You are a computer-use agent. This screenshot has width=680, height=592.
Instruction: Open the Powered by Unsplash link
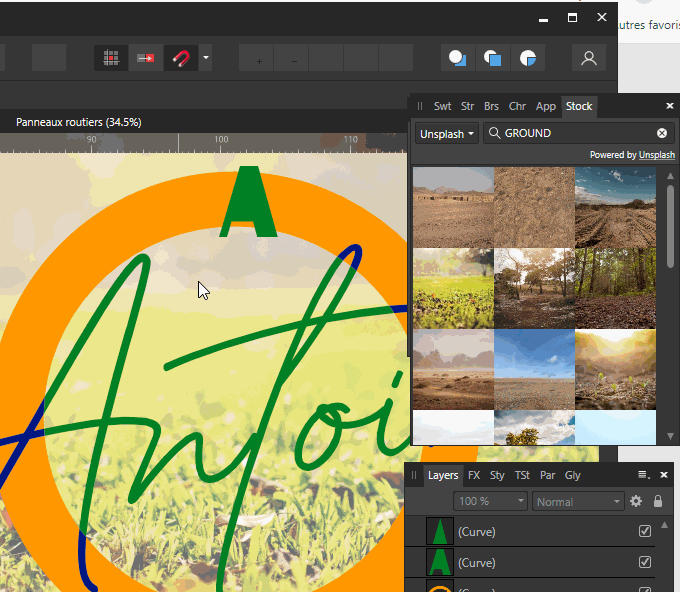[657, 155]
